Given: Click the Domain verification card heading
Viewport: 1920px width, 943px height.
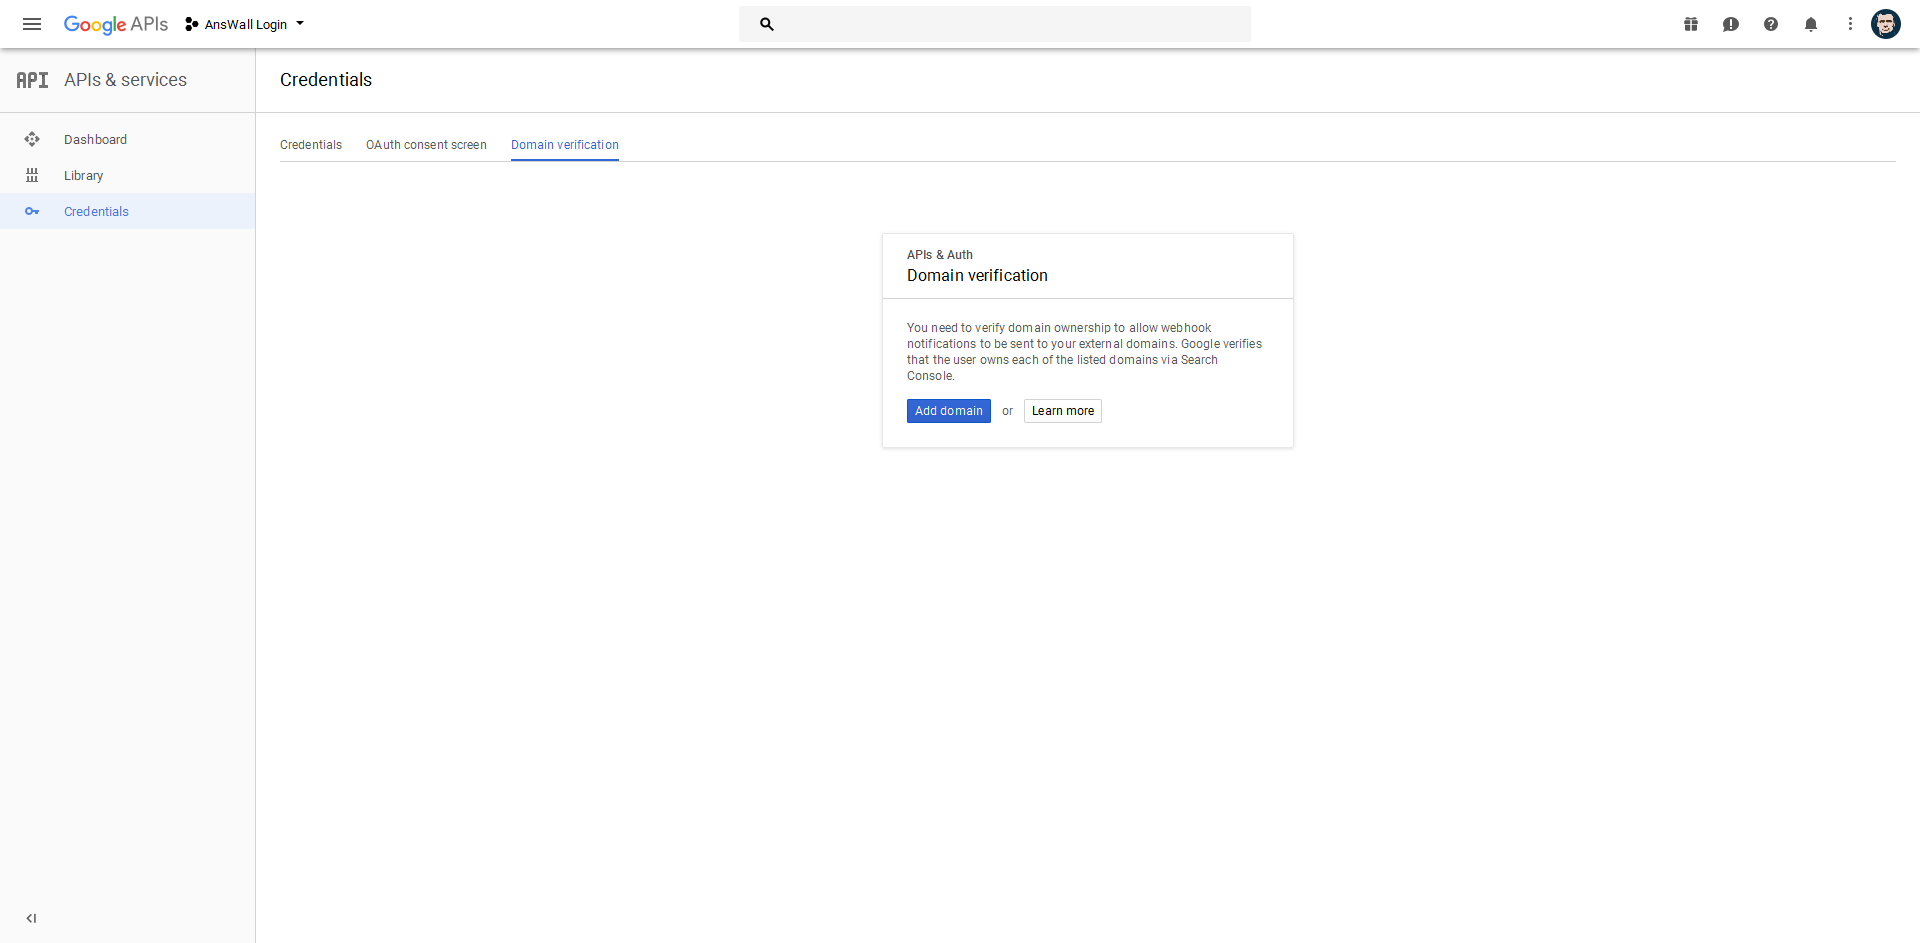Looking at the screenshot, I should tap(977, 276).
